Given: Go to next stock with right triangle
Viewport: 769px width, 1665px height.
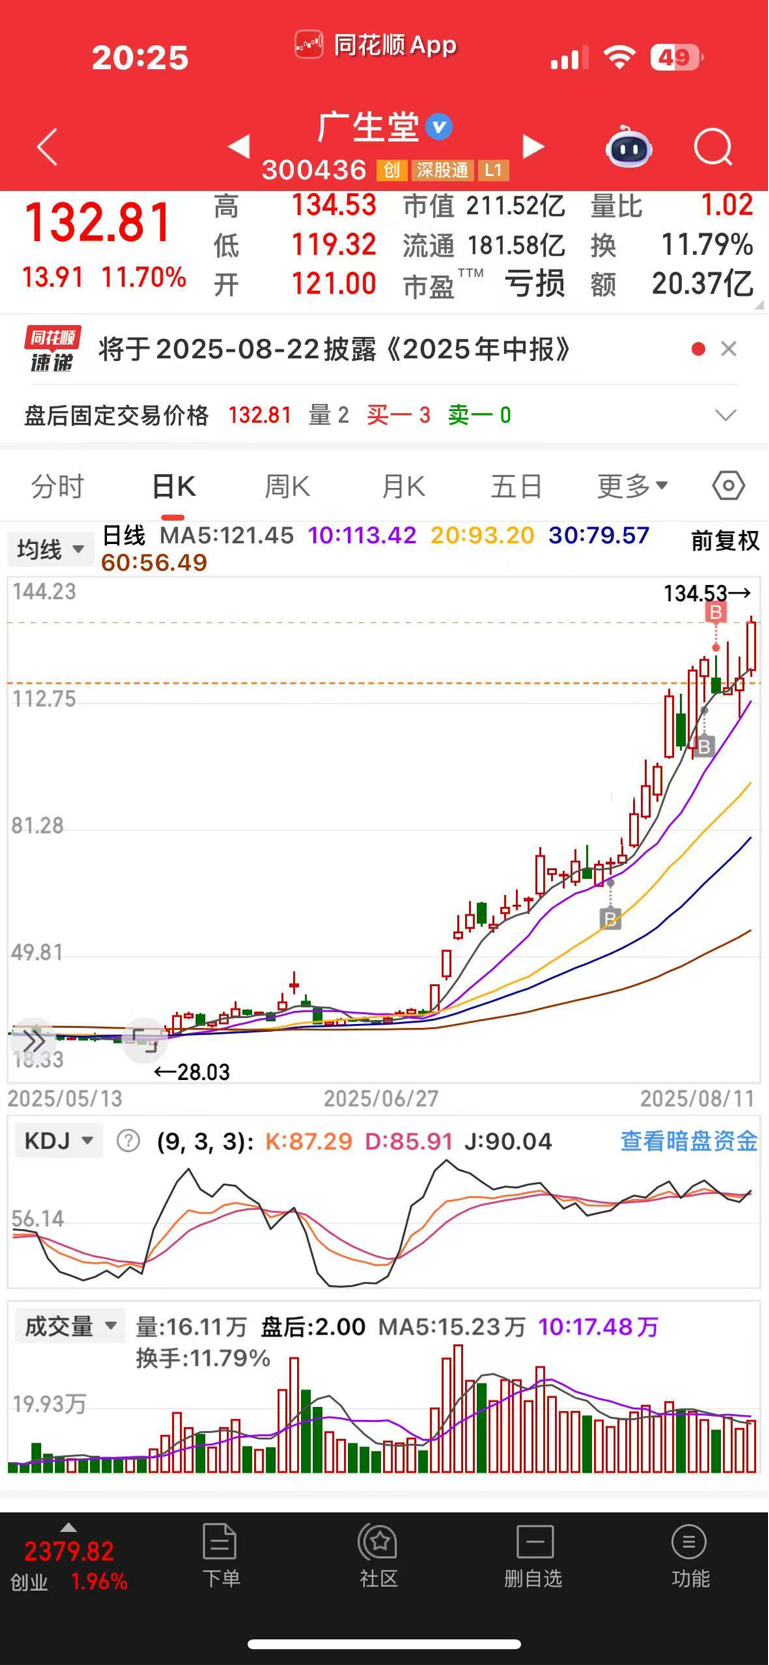Looking at the screenshot, I should click(x=534, y=147).
